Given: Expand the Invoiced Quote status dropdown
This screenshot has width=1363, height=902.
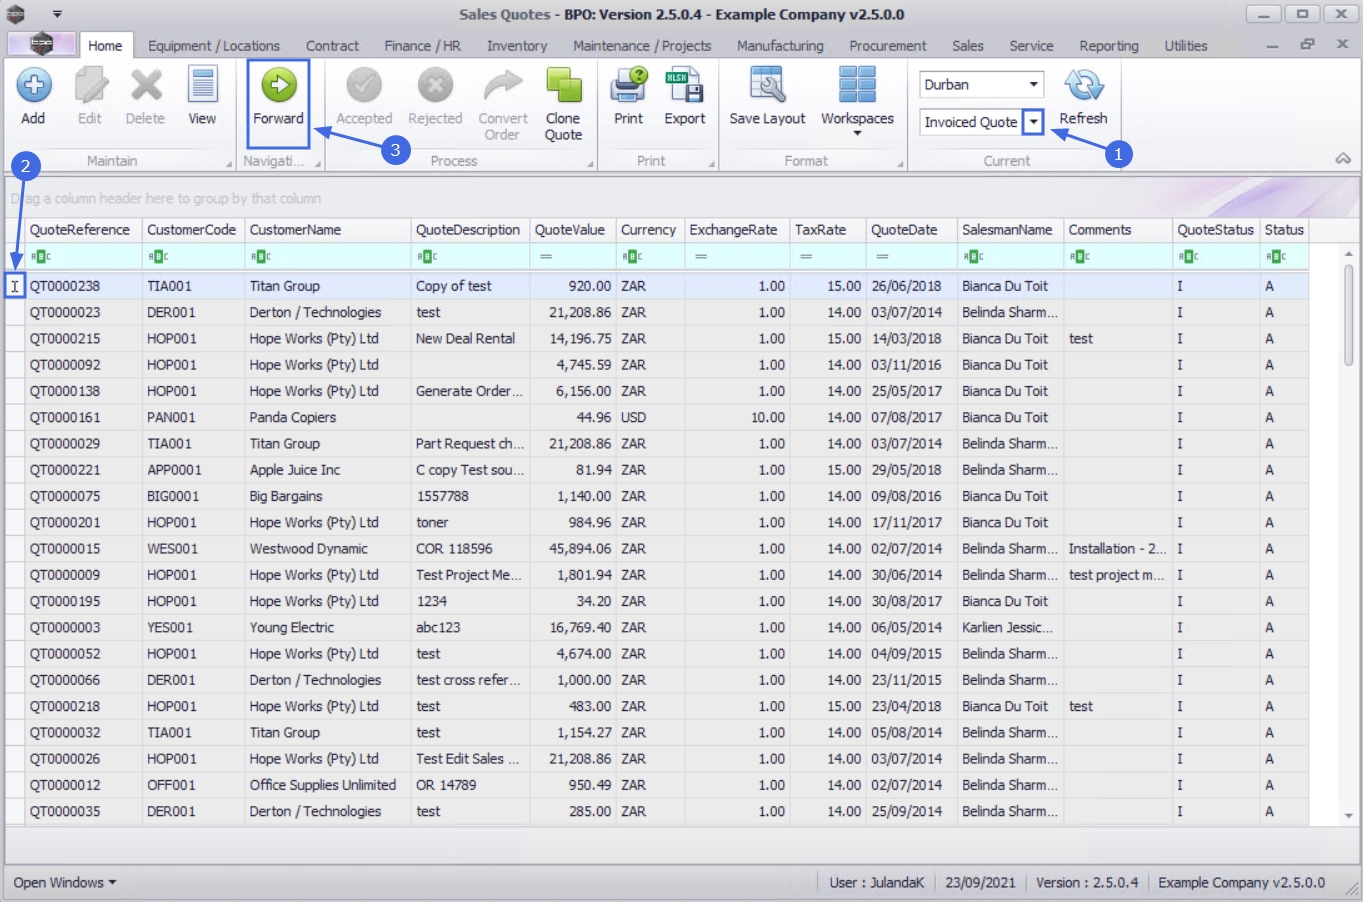Looking at the screenshot, I should (x=1034, y=122).
